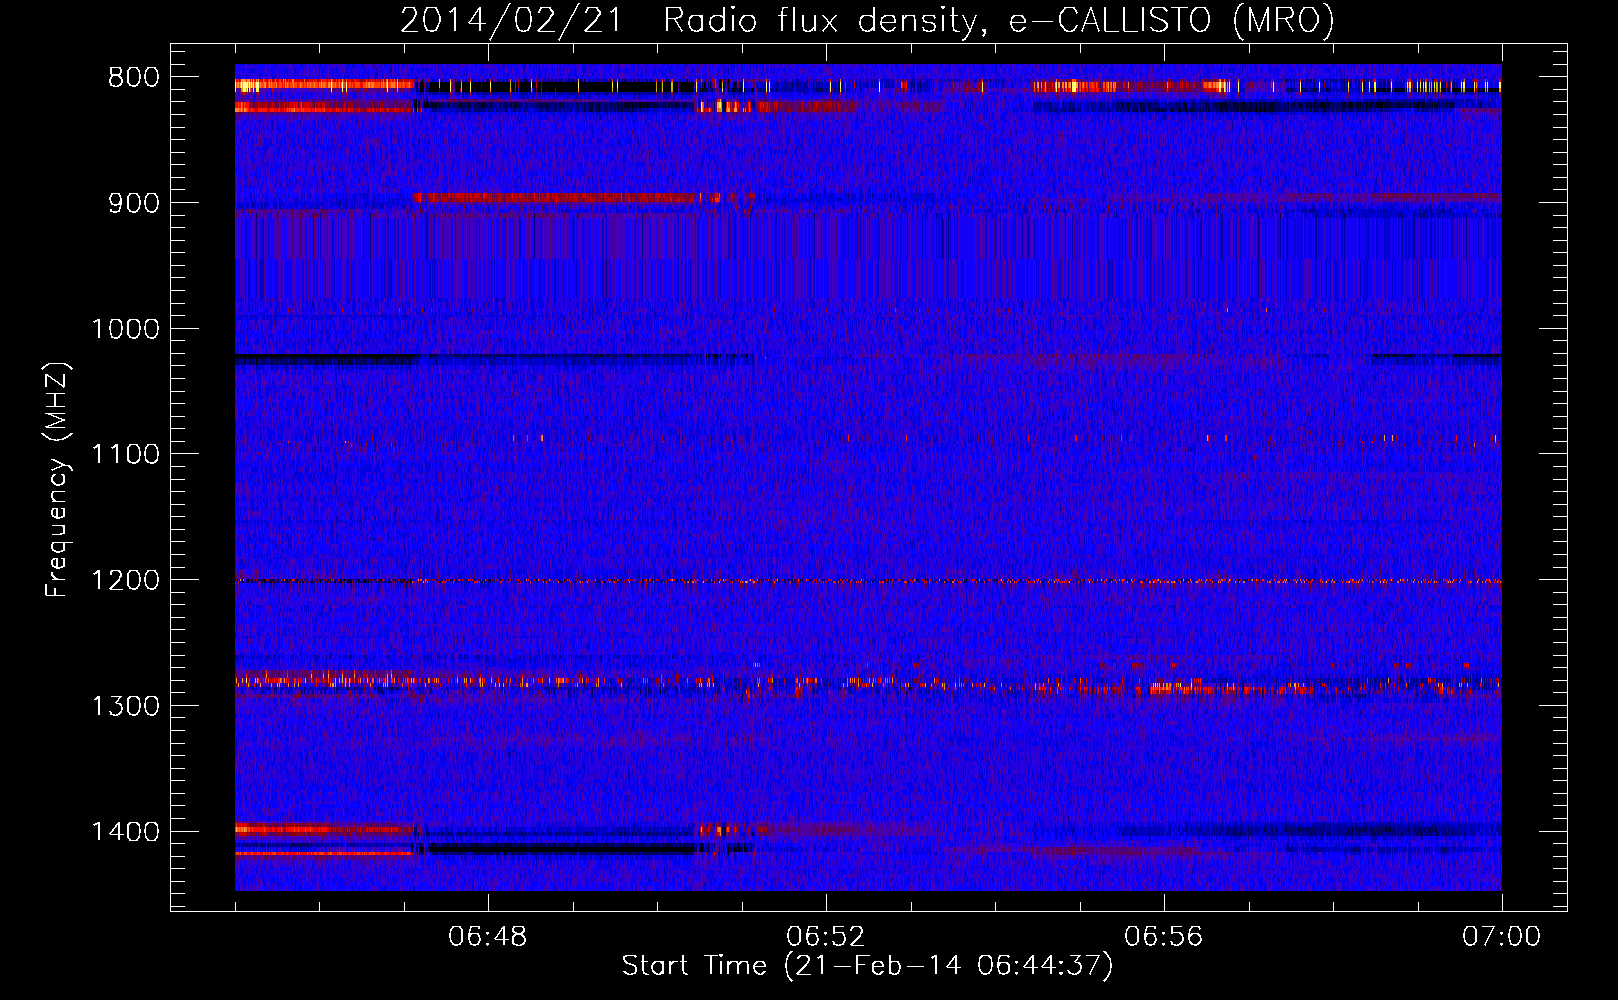Click the 'Start Time (21-Feb-14 06:44:37)' label
The height and width of the screenshot is (1000, 1618).
pos(867,966)
